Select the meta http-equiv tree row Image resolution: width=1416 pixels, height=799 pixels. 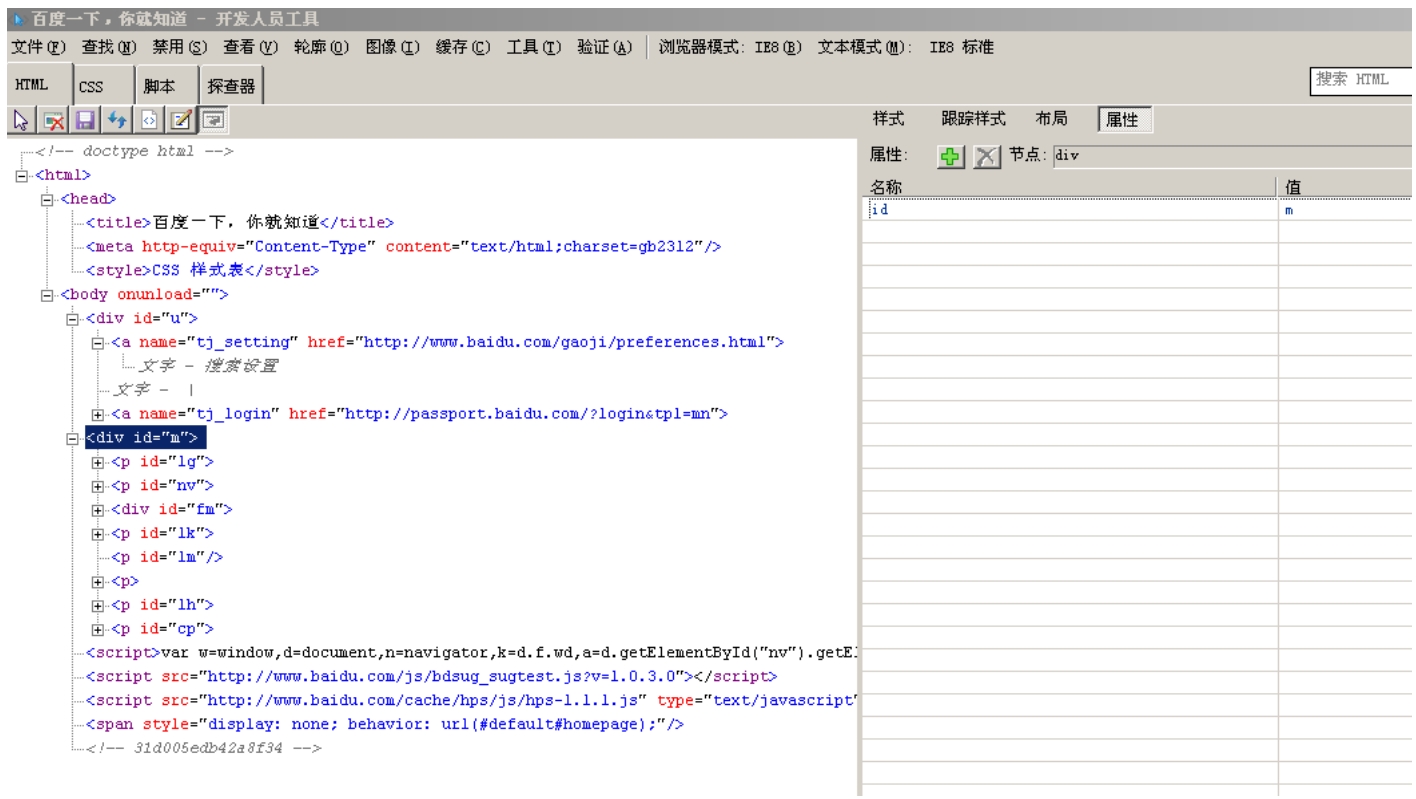click(x=404, y=246)
